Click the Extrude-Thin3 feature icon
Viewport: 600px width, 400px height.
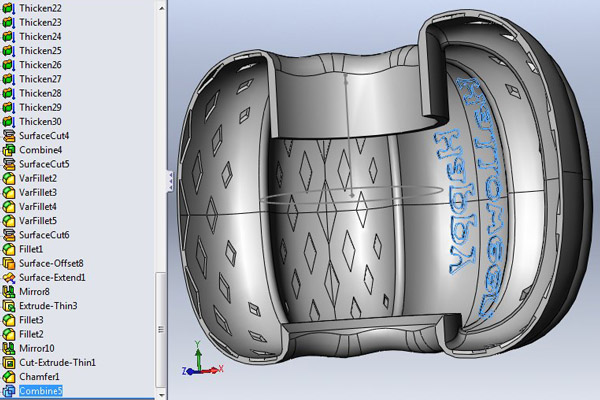click(8, 305)
